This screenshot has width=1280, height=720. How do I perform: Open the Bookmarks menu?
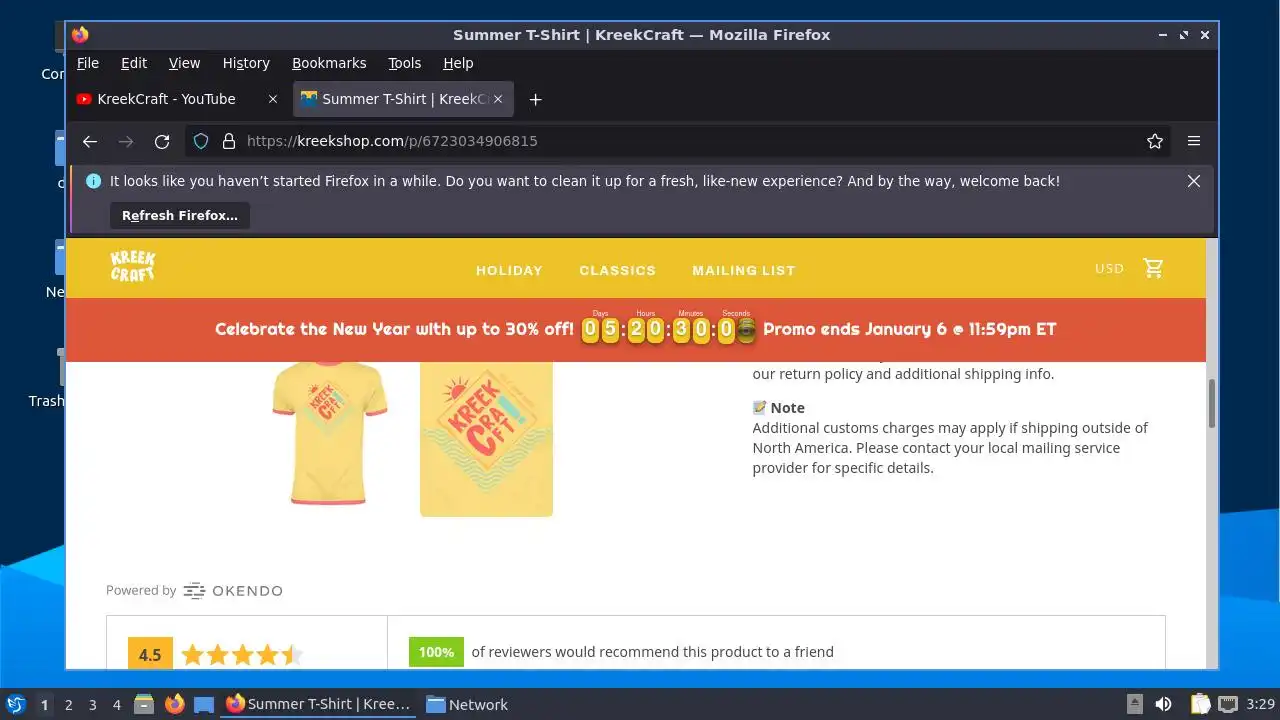click(x=329, y=63)
